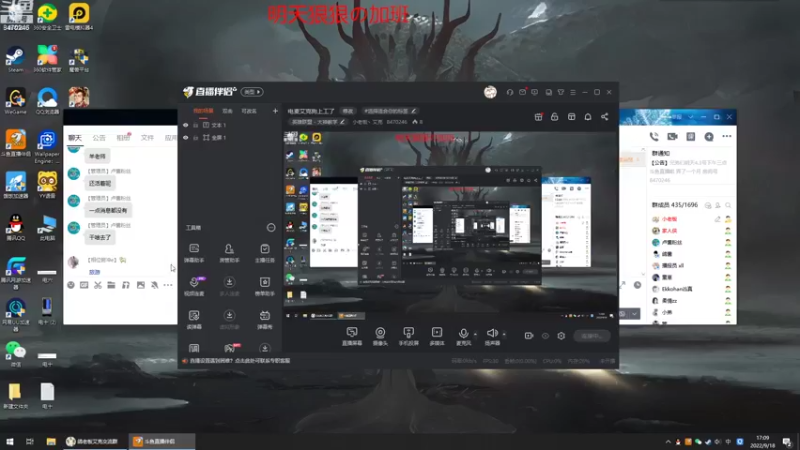Screen dimensions: 800x450
Task: Open 房管助手 tool in toolbox
Action: pos(229,253)
